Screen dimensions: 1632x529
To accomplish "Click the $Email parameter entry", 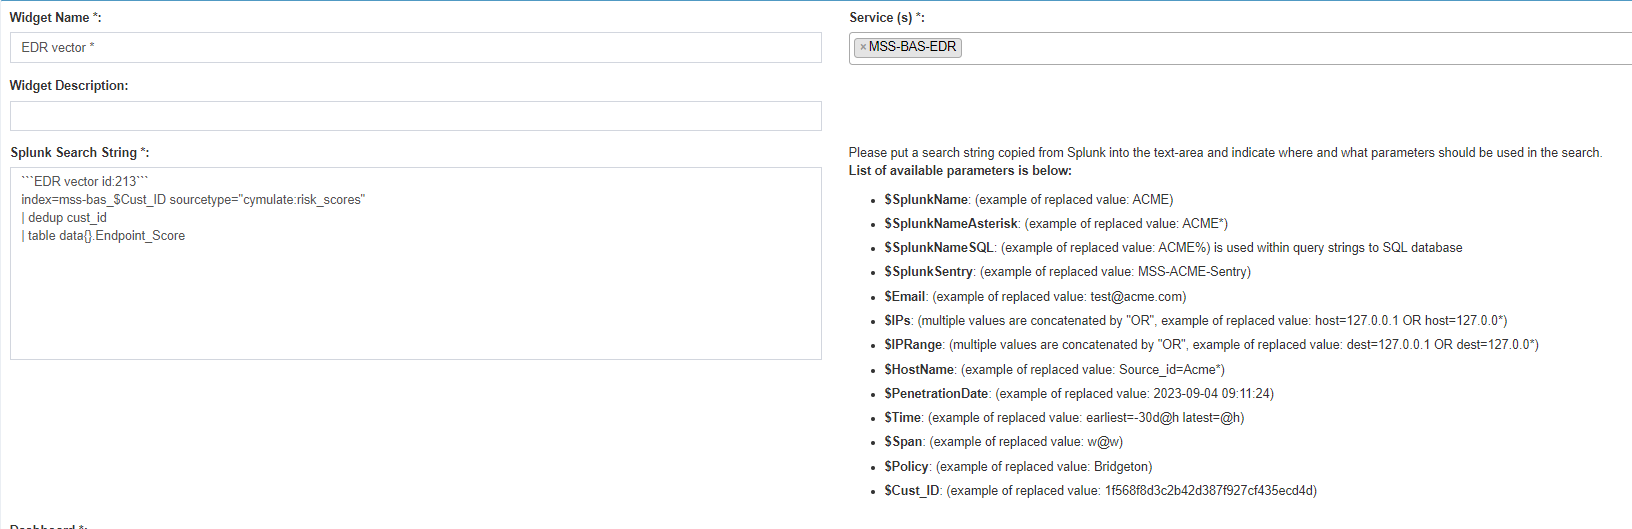I will [x=1035, y=296].
